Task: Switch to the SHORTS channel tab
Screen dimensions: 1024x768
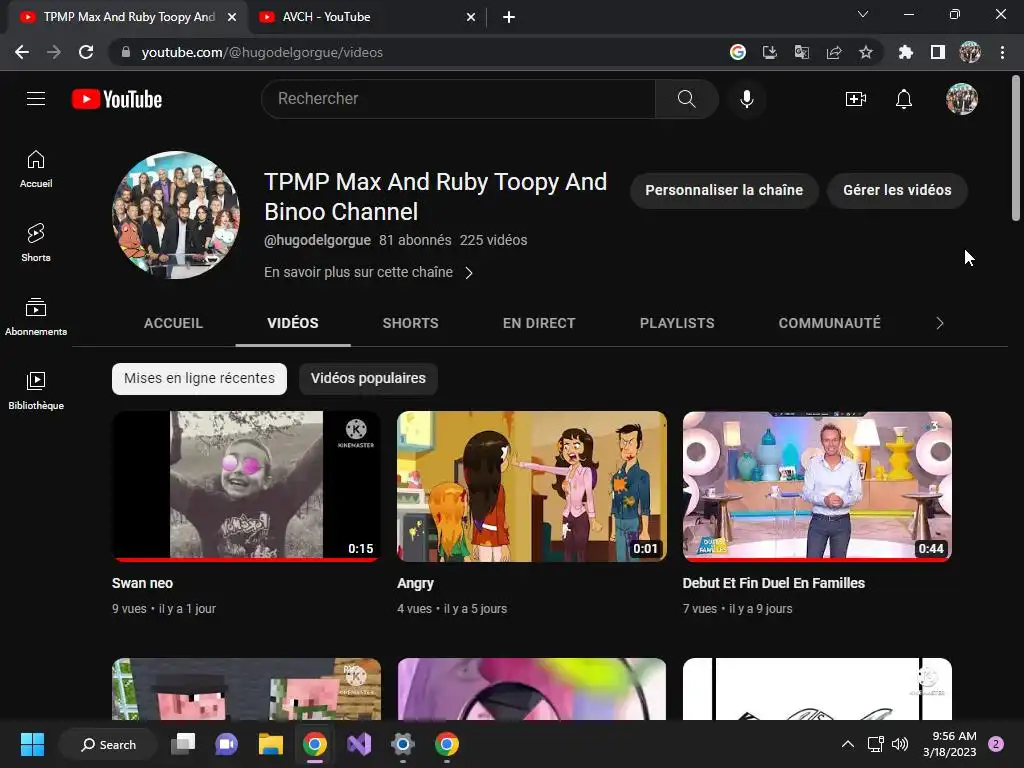Action: pyautogui.click(x=410, y=323)
